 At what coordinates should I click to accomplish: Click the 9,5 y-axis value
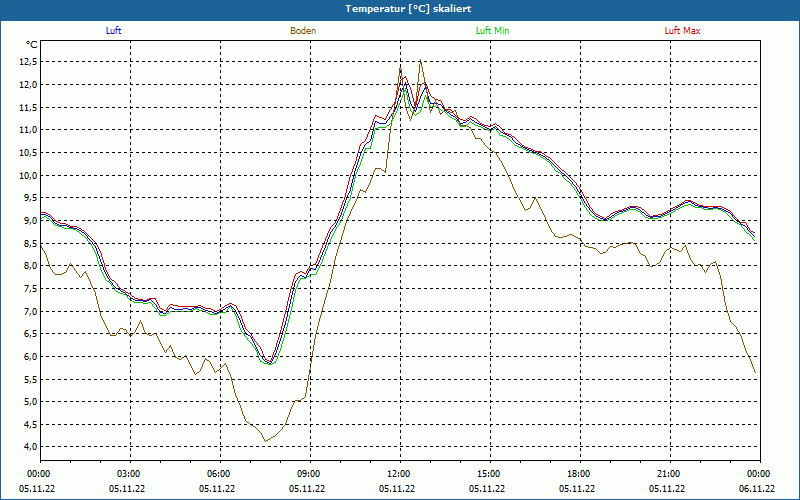(x=30, y=198)
